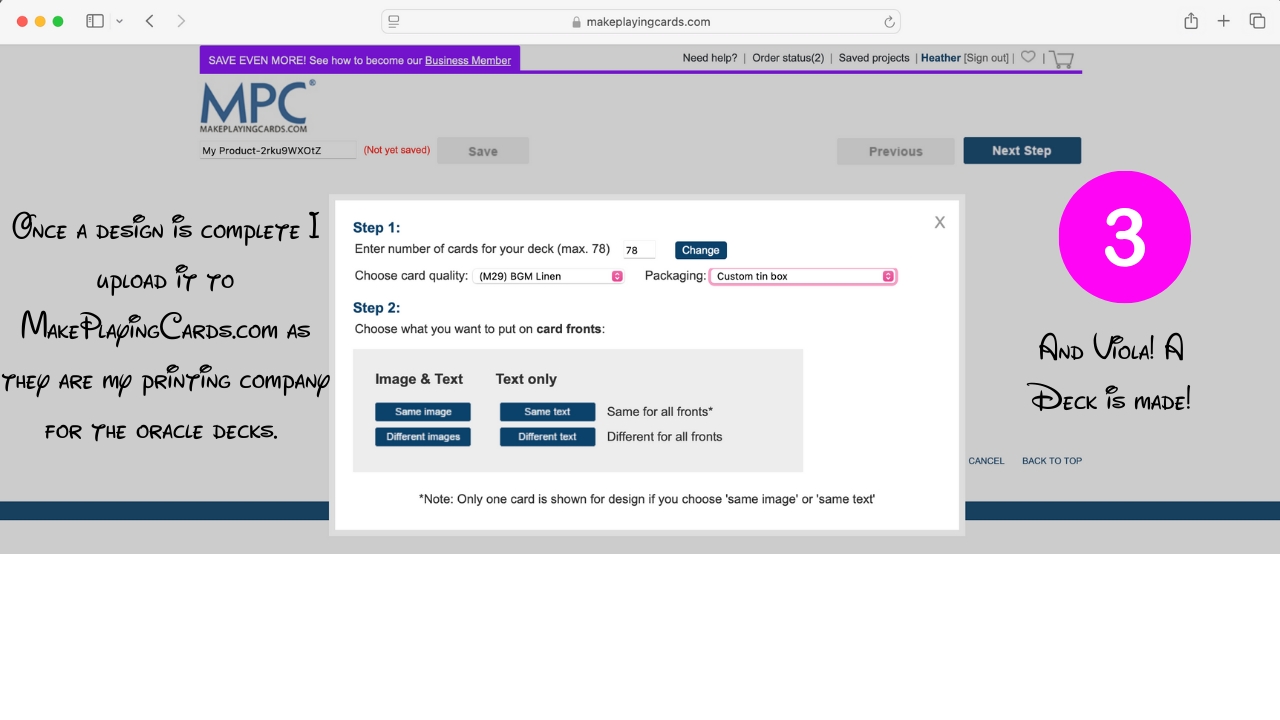
Task: Open Safari page menu icon in address bar
Action: click(394, 21)
